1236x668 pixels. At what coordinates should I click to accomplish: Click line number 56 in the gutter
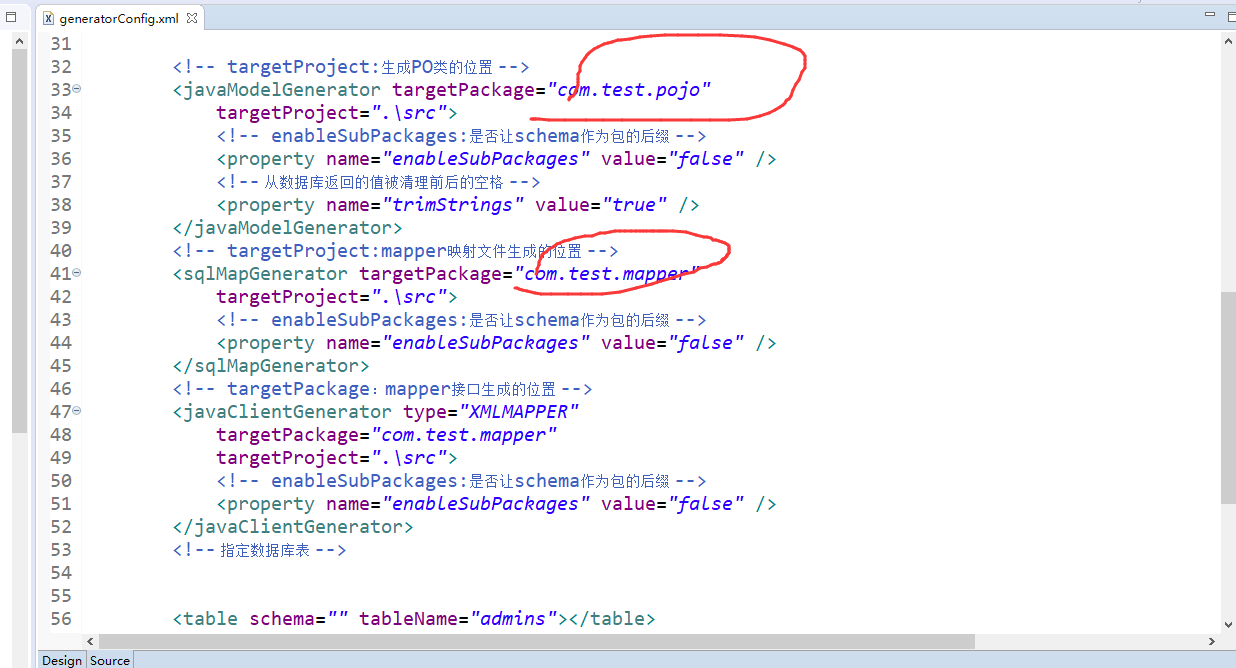(x=60, y=619)
